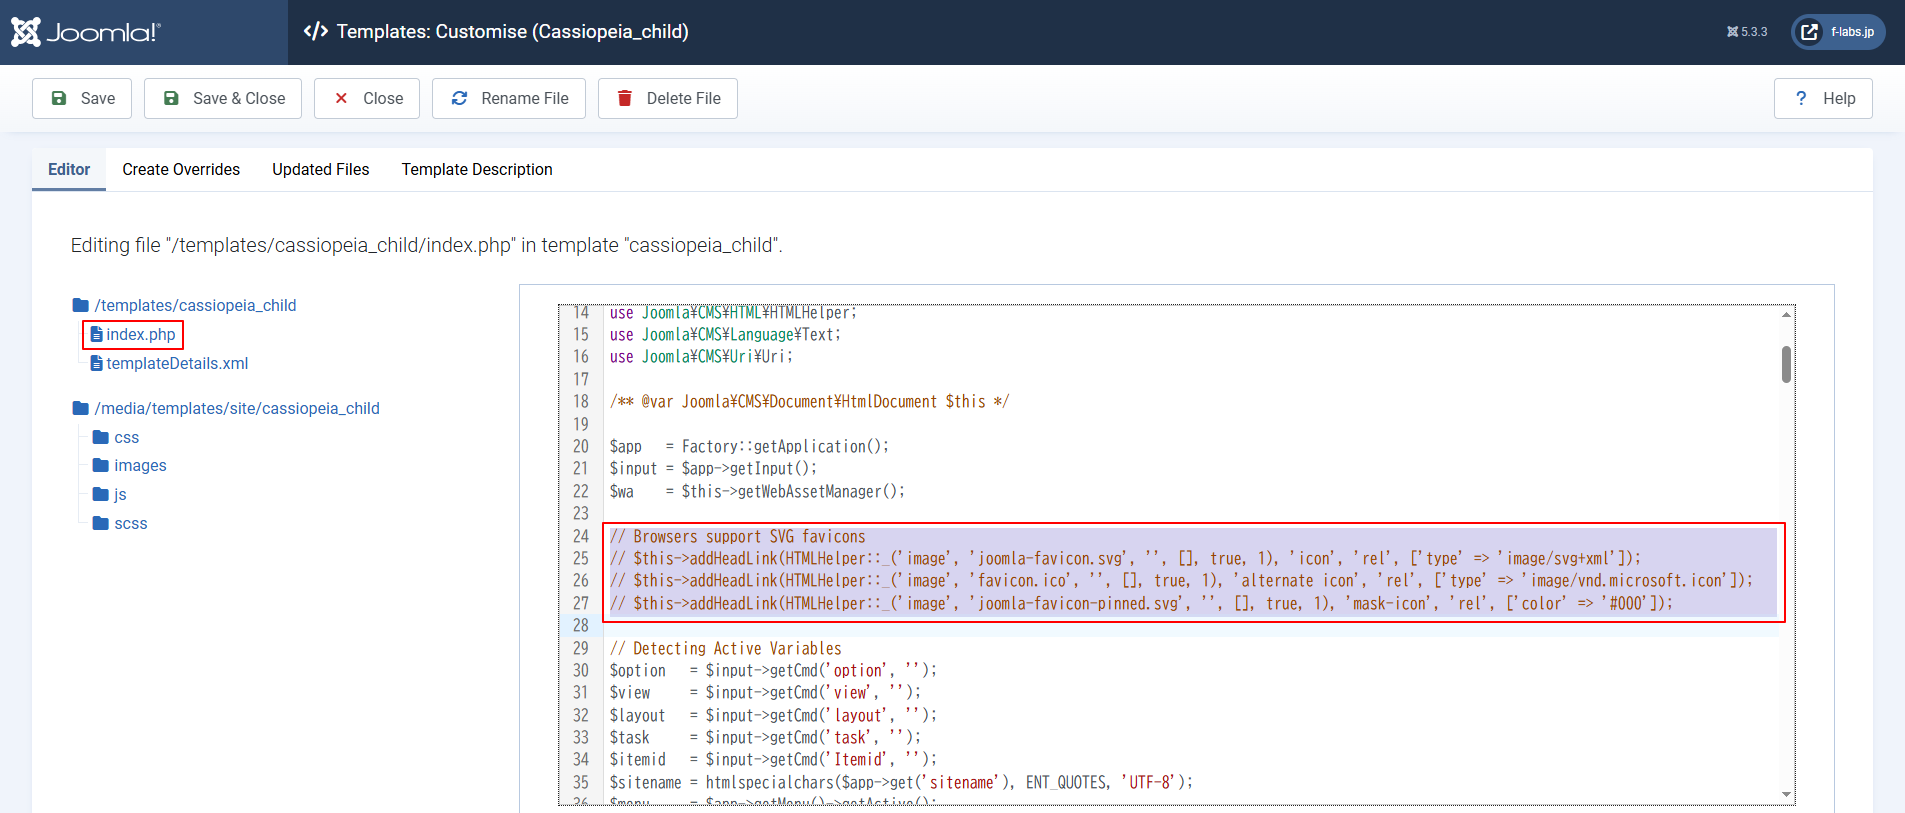Open the Template Description tab
Screen dimensions: 1905x813
[476, 169]
